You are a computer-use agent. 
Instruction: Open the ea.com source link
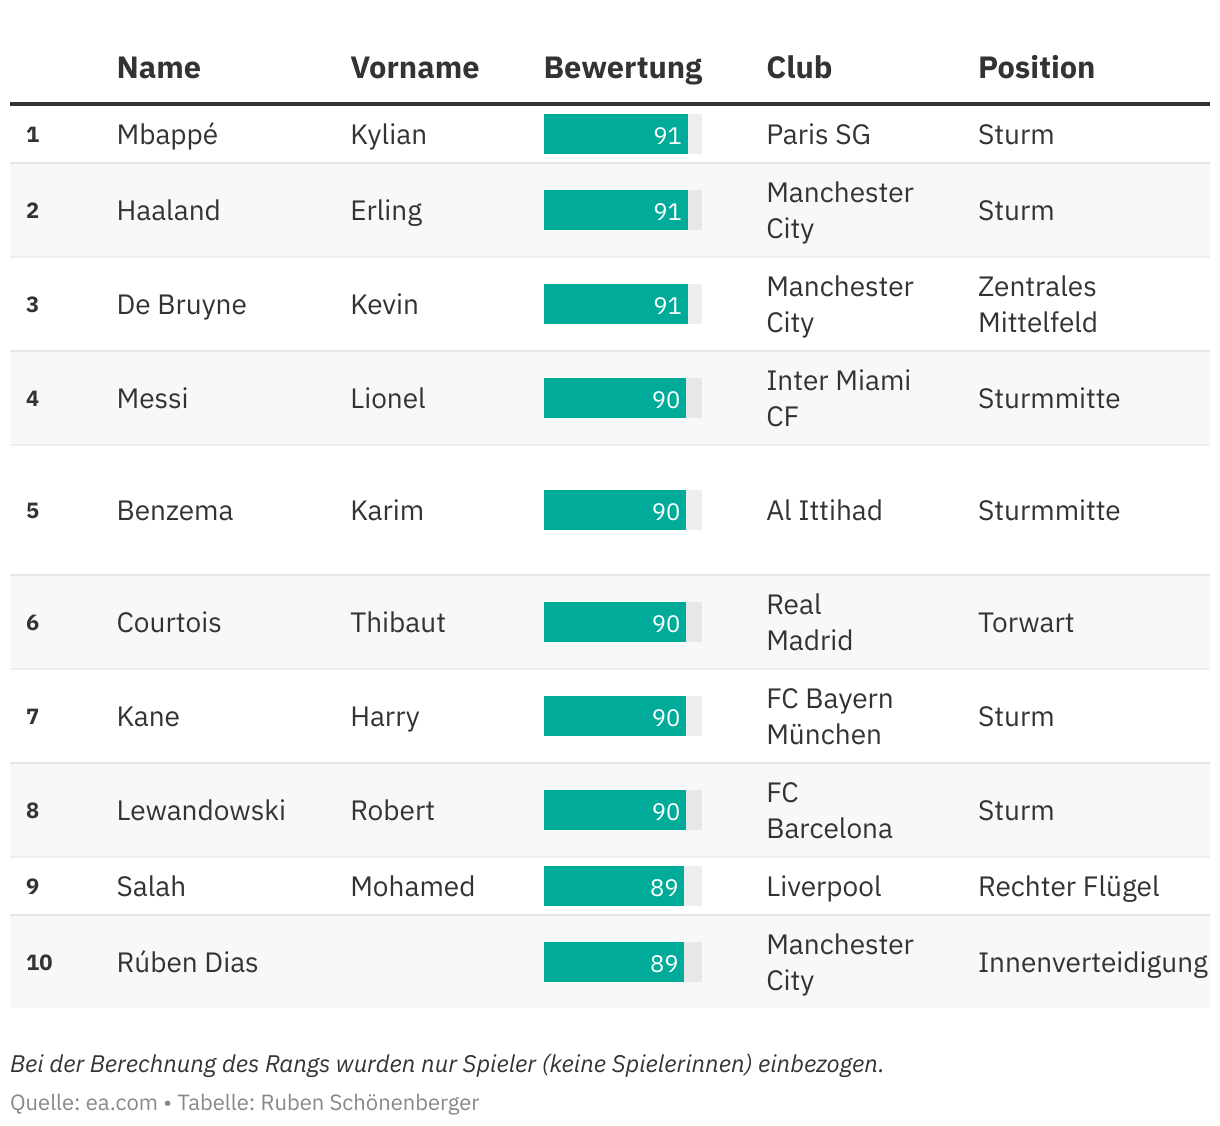pos(121,1102)
